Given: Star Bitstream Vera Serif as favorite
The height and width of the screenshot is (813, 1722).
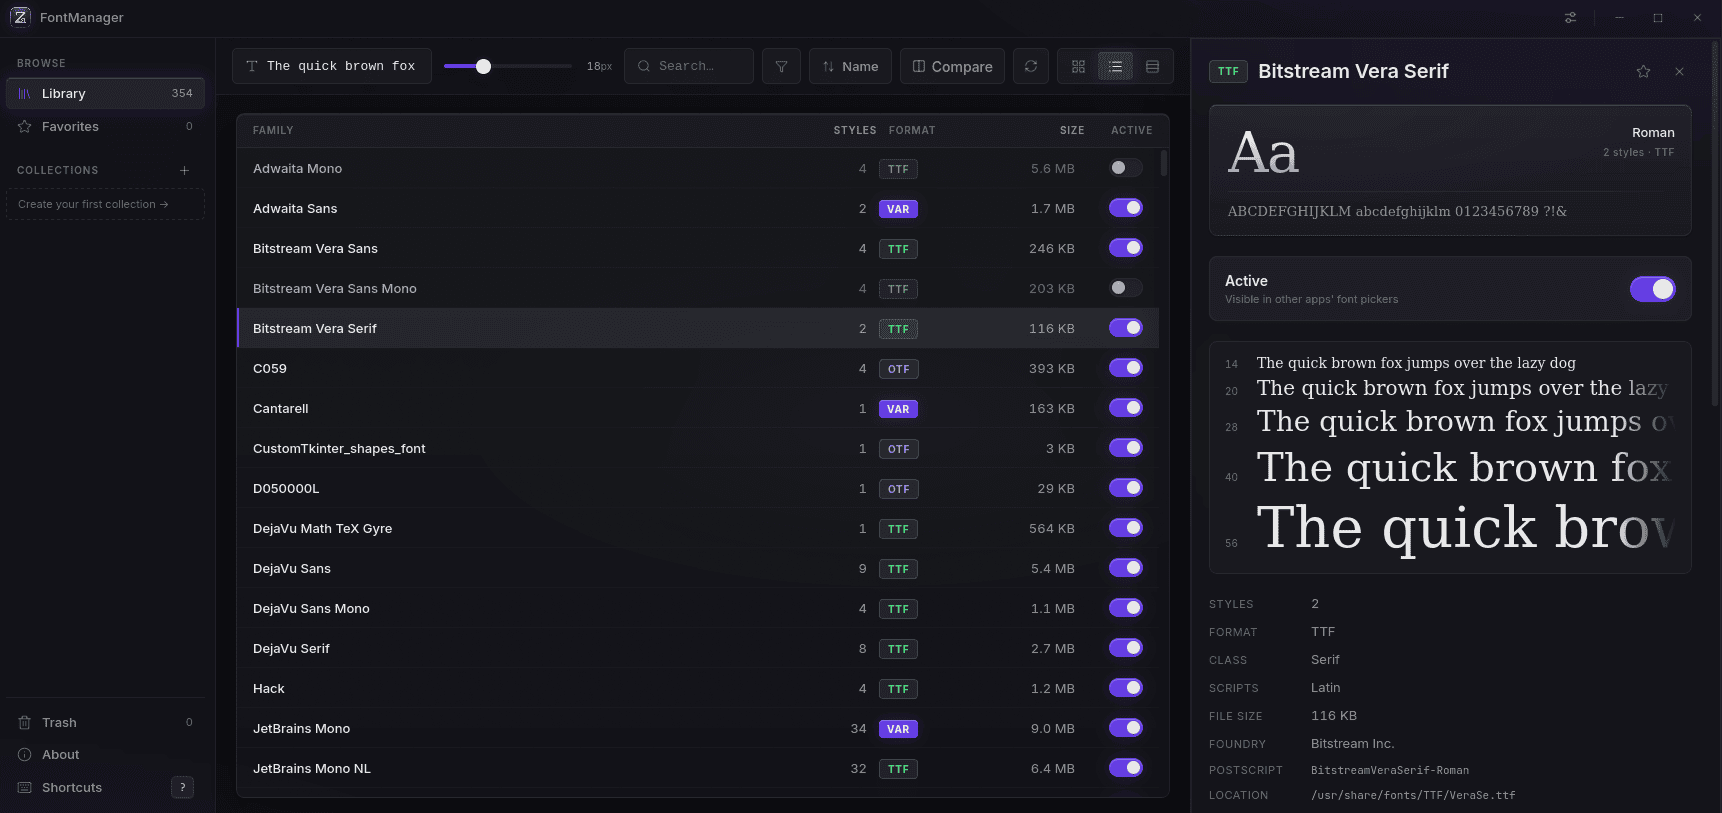Looking at the screenshot, I should (1643, 71).
